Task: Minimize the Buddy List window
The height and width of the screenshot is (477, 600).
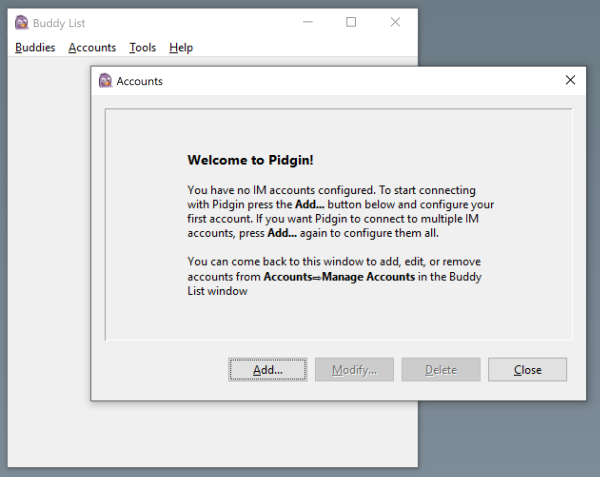Action: pos(306,22)
